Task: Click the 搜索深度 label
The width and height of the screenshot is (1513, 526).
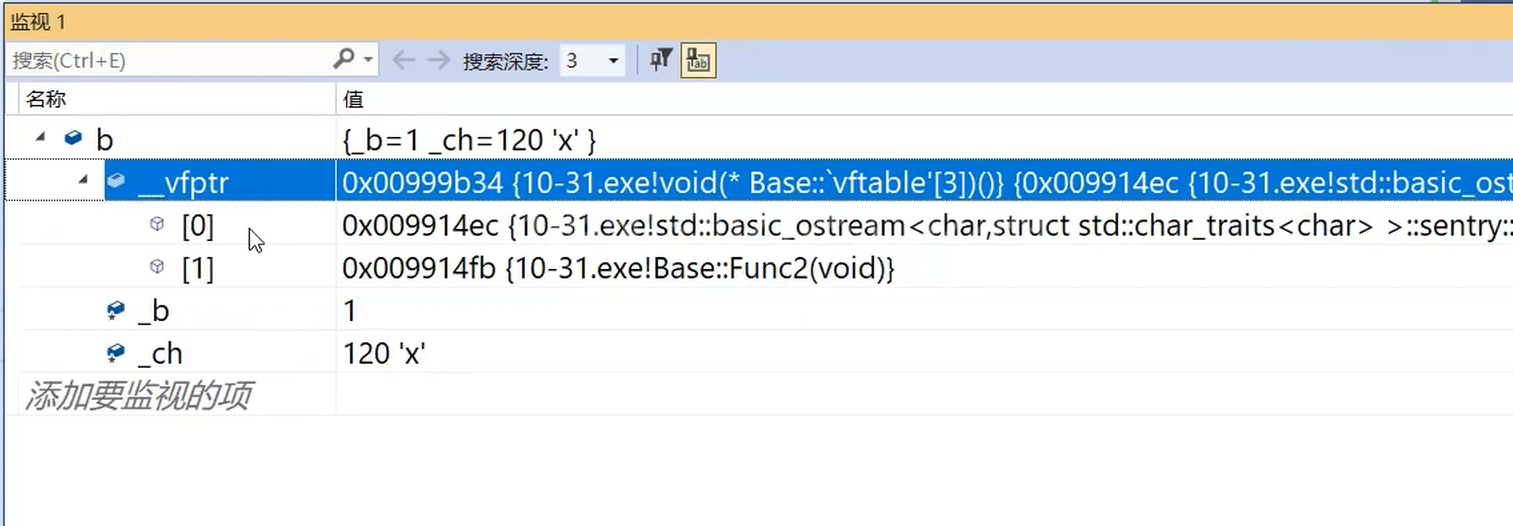Action: click(x=506, y=61)
